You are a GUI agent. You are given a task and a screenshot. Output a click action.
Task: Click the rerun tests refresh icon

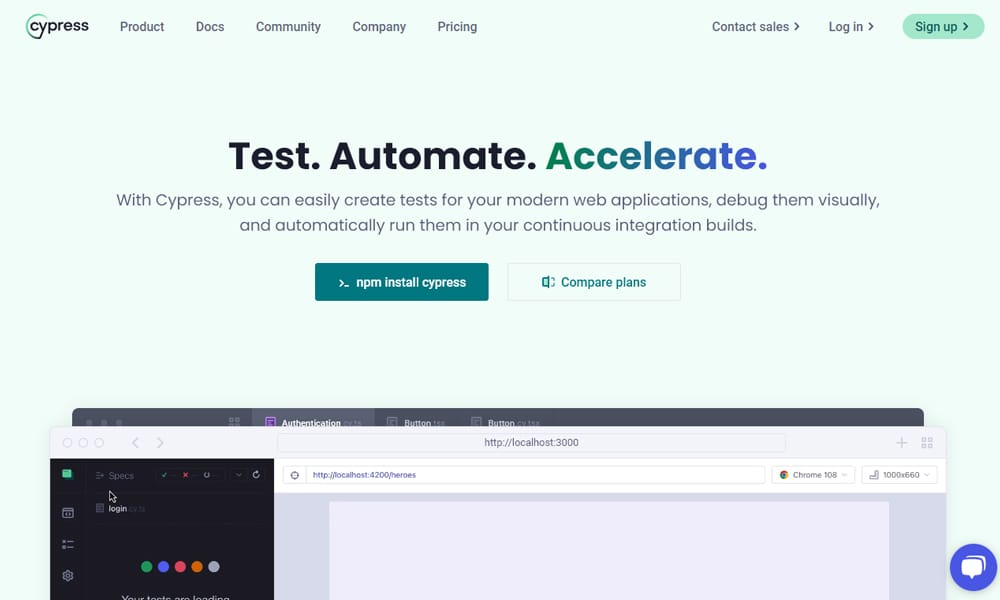[x=256, y=475]
